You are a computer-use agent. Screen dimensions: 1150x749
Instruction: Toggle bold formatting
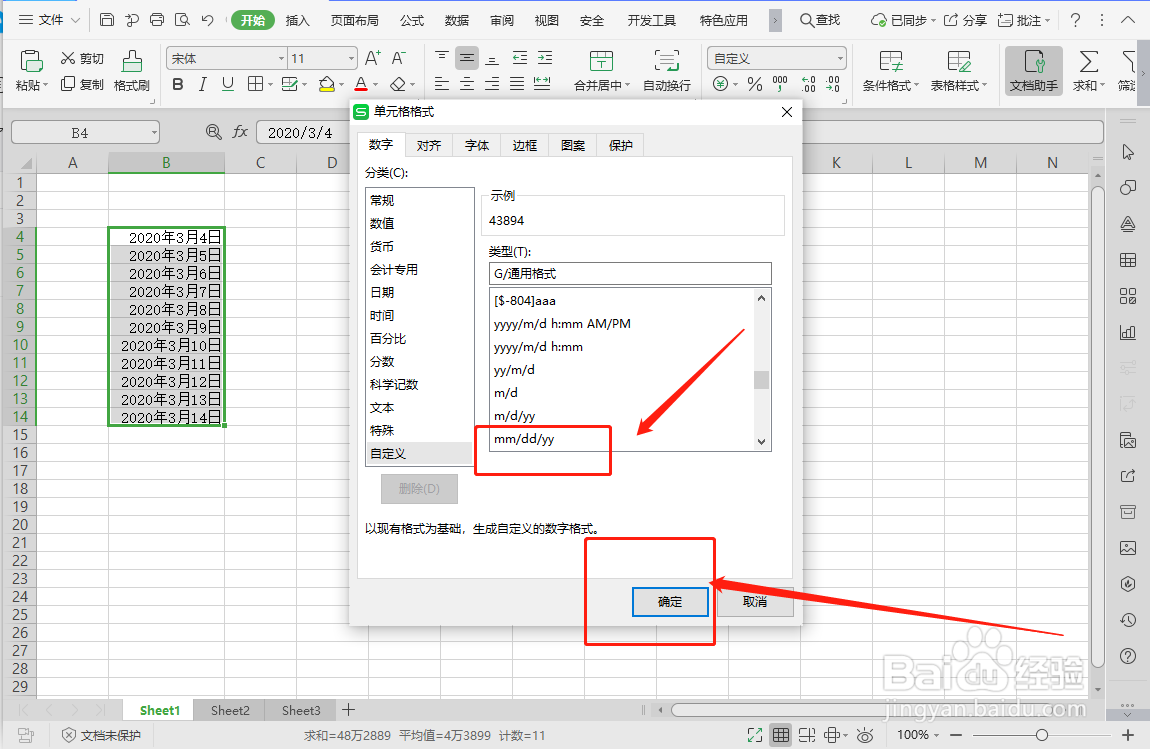(178, 85)
